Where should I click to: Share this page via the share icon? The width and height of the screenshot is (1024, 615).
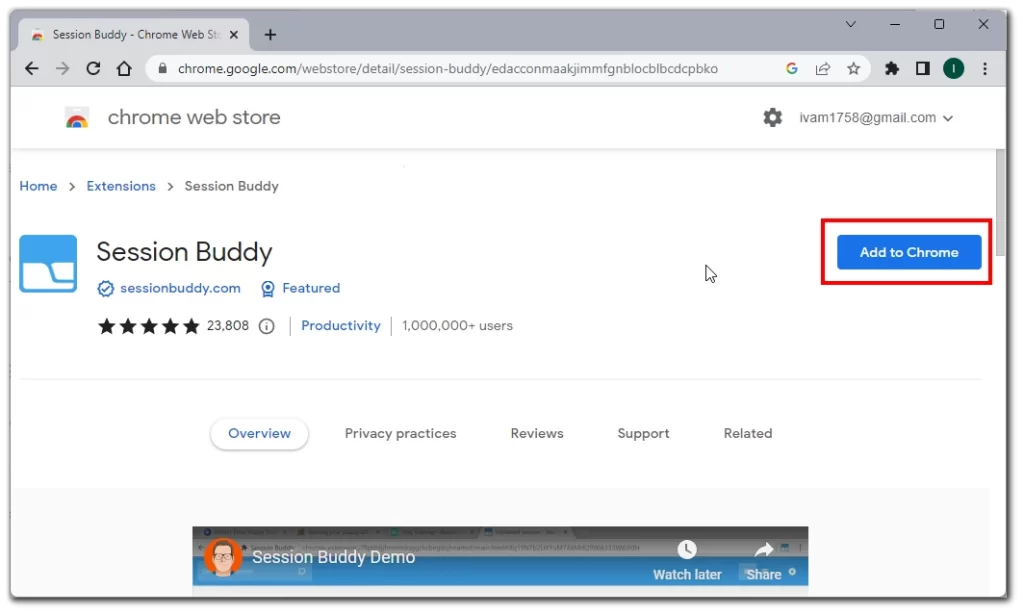823,69
